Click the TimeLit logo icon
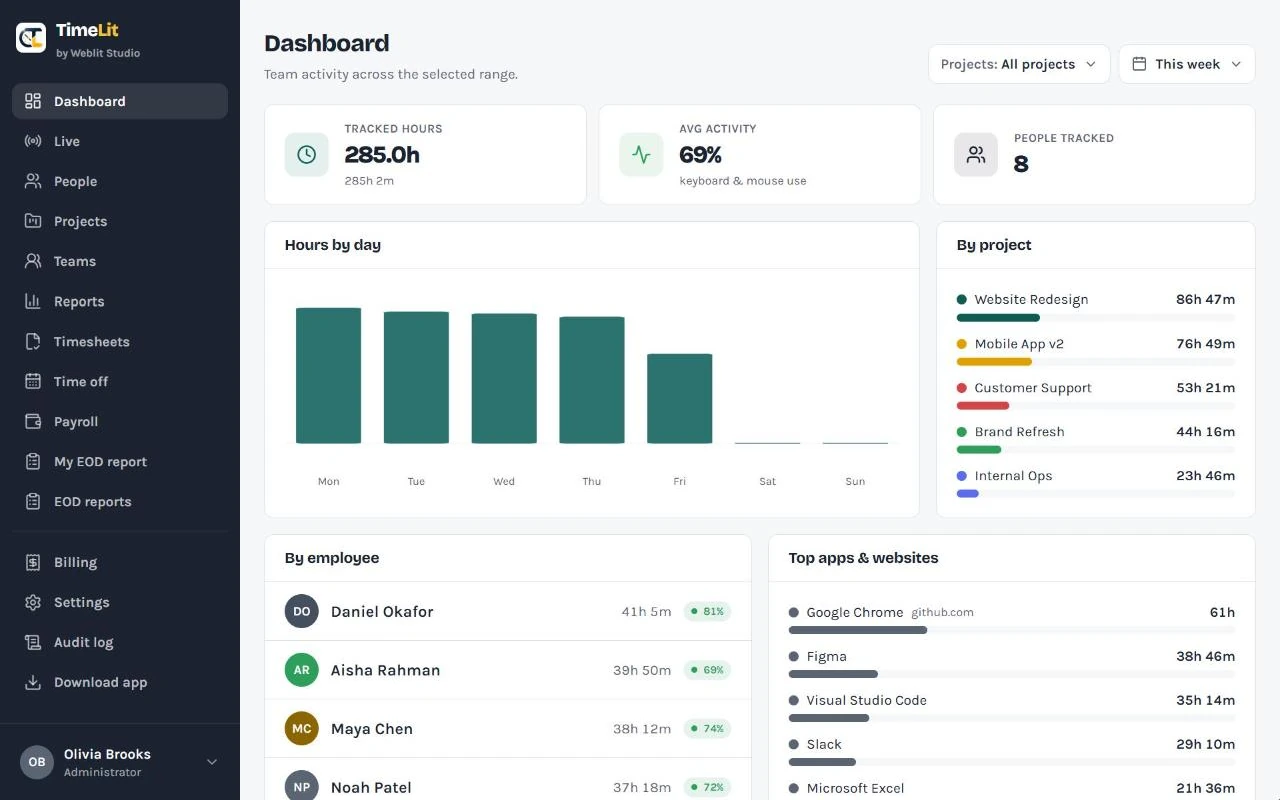The image size is (1280, 800). click(x=31, y=38)
